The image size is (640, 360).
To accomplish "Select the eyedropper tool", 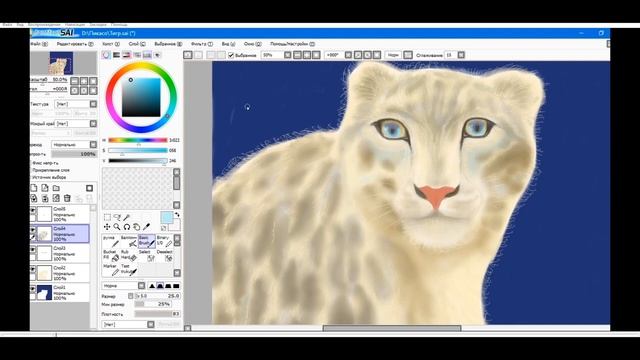I will tap(147, 227).
